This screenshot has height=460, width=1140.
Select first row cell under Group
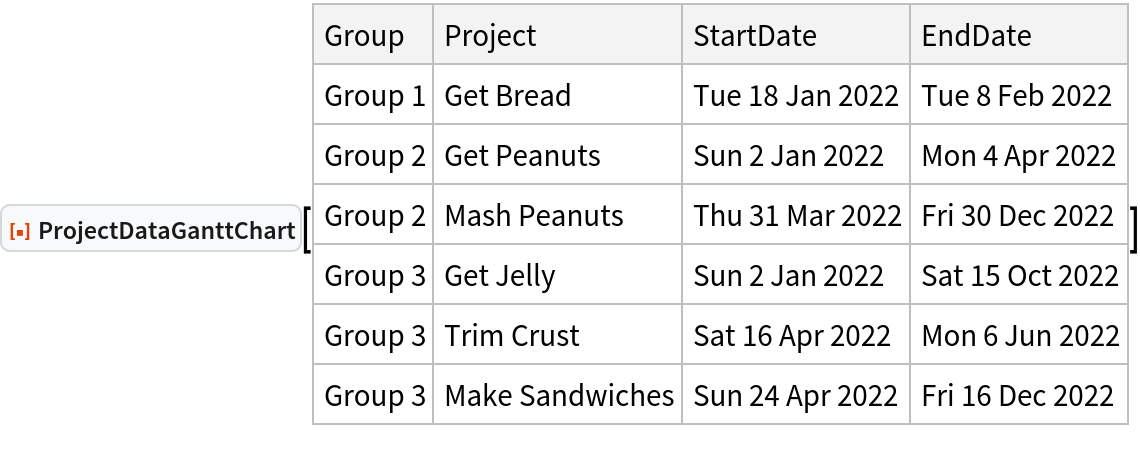(x=373, y=95)
